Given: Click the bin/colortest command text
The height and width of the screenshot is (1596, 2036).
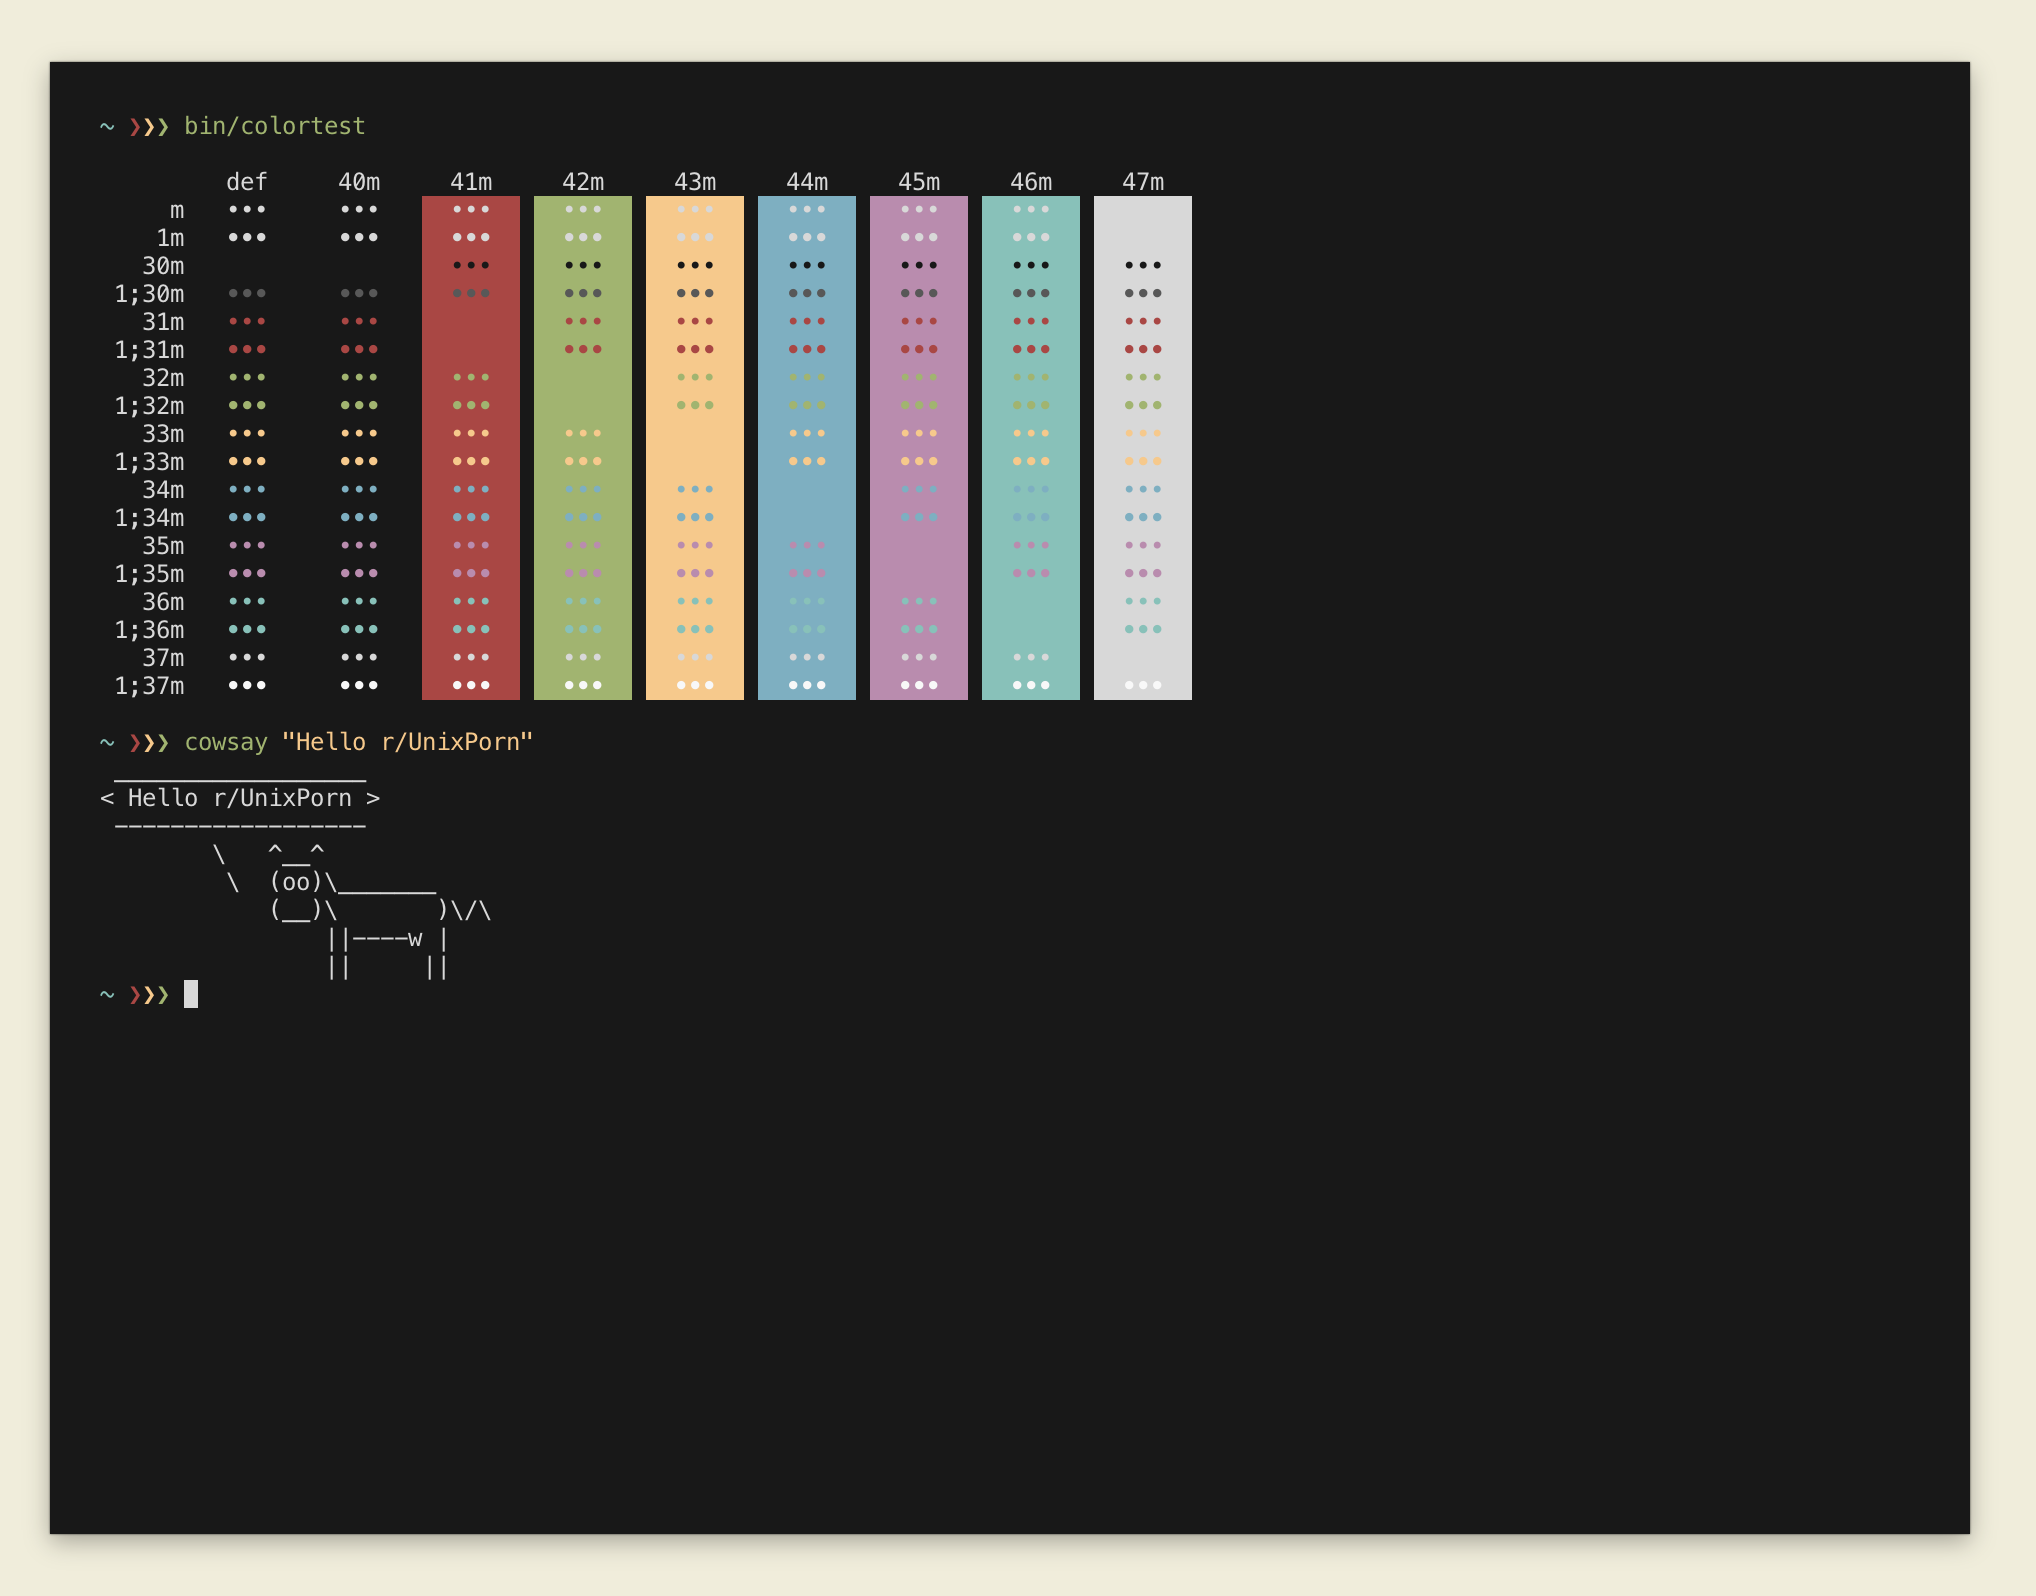Looking at the screenshot, I should [x=275, y=126].
